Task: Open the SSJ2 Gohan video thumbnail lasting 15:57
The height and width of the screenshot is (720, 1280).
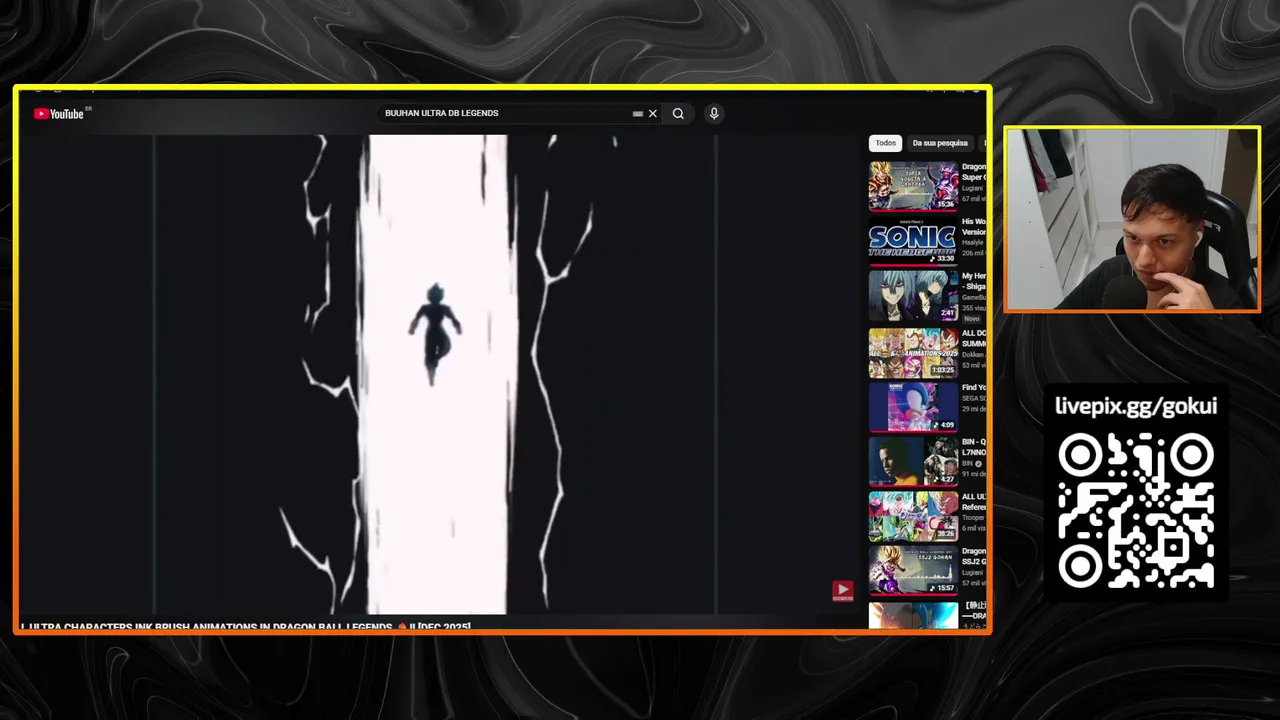Action: [x=913, y=570]
